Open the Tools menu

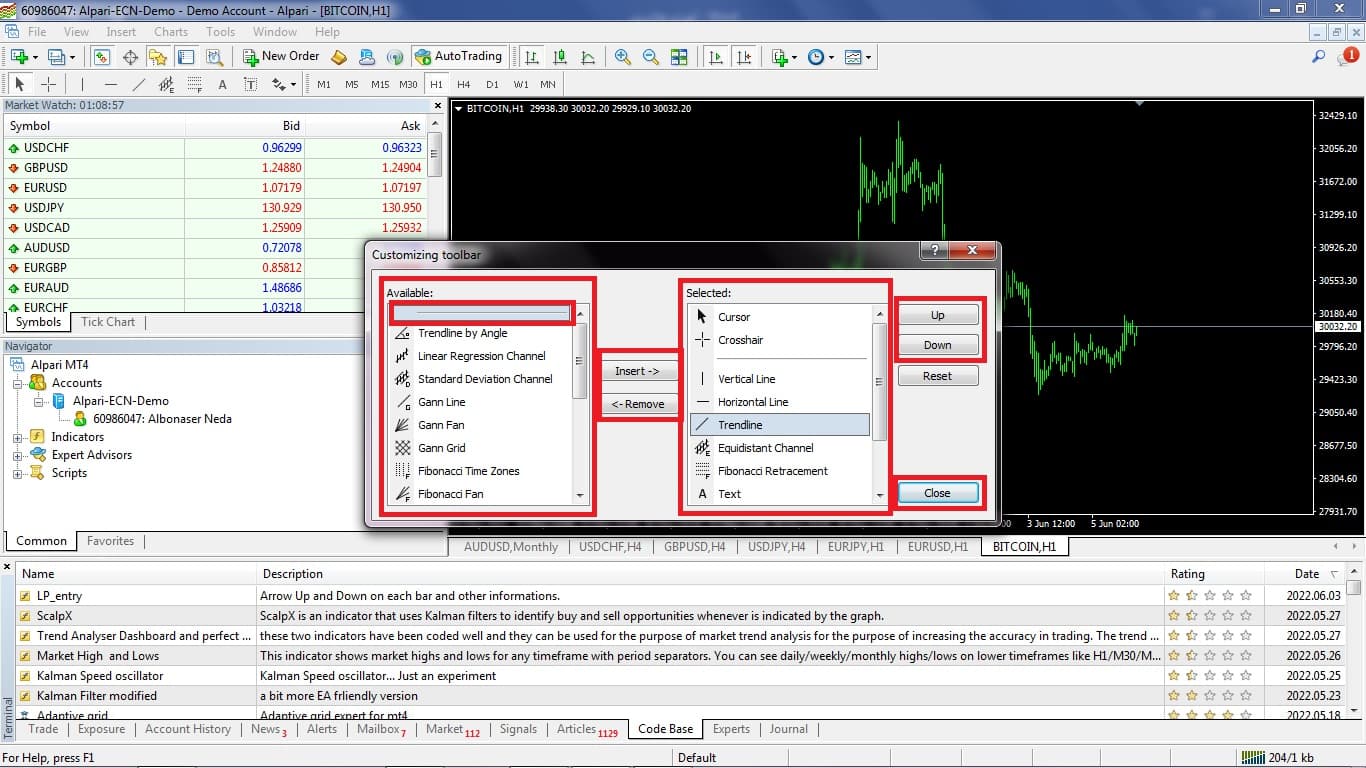point(220,31)
